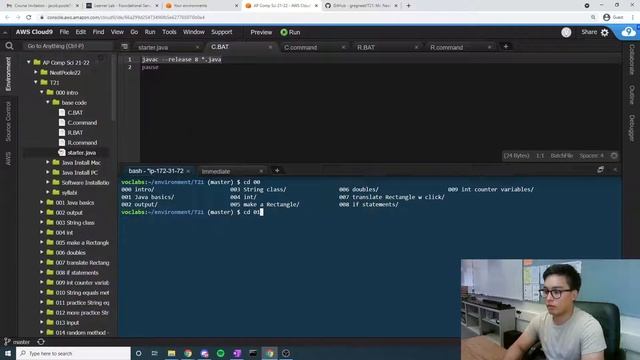The height and width of the screenshot is (360, 640).
Task: Open editor status bar settings gear
Action: tap(614, 156)
